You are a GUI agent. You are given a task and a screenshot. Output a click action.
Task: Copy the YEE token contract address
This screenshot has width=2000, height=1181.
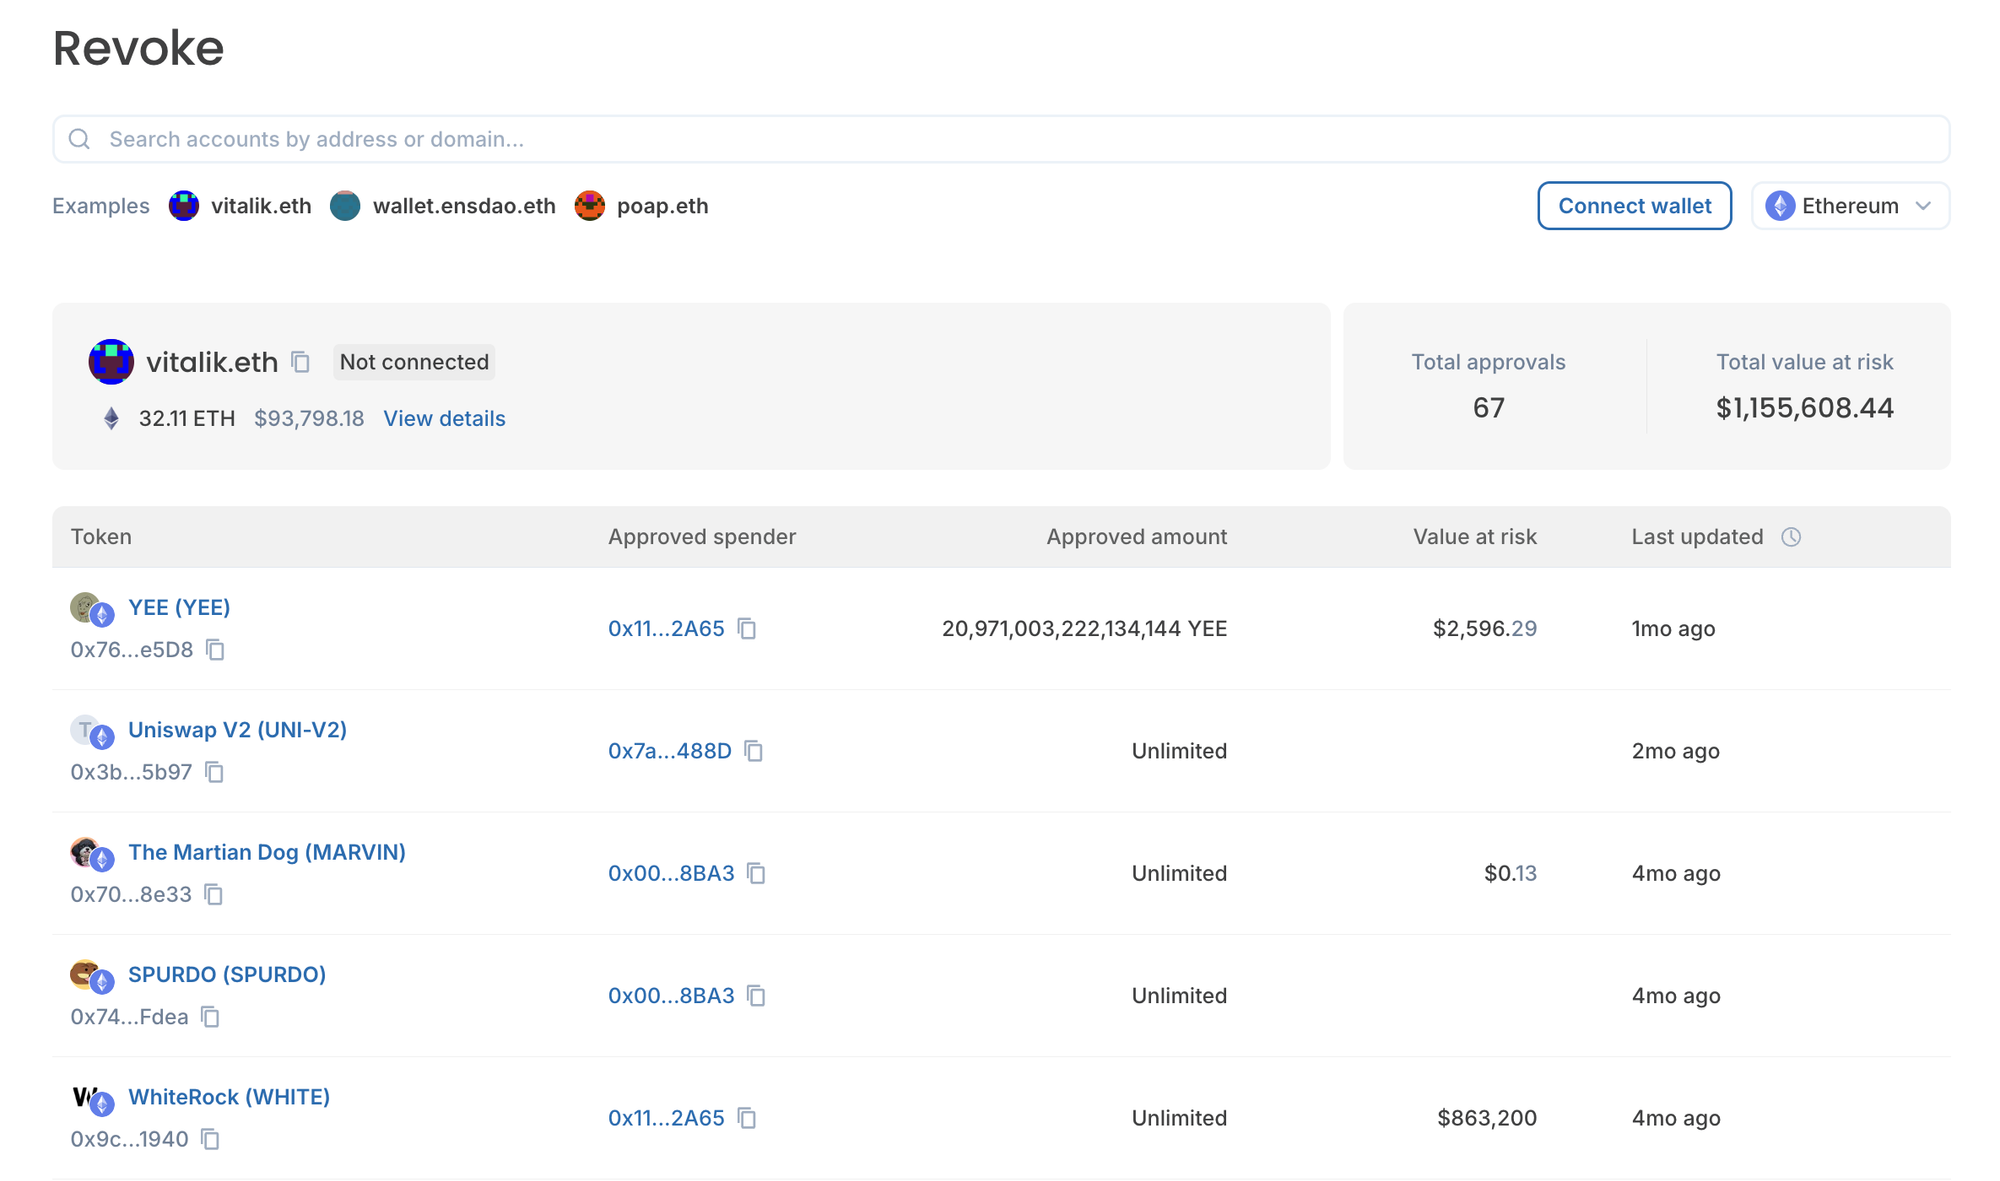tap(215, 650)
